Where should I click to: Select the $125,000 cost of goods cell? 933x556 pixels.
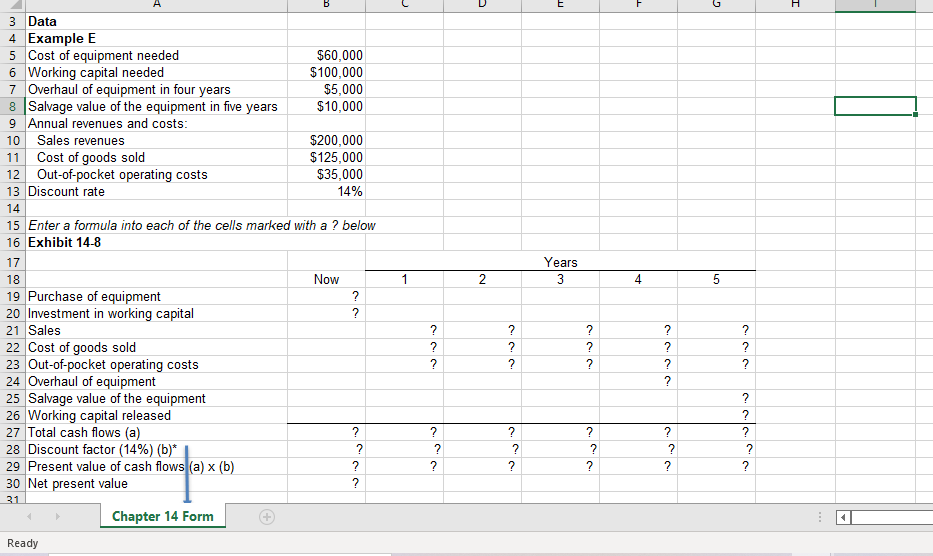click(x=326, y=158)
